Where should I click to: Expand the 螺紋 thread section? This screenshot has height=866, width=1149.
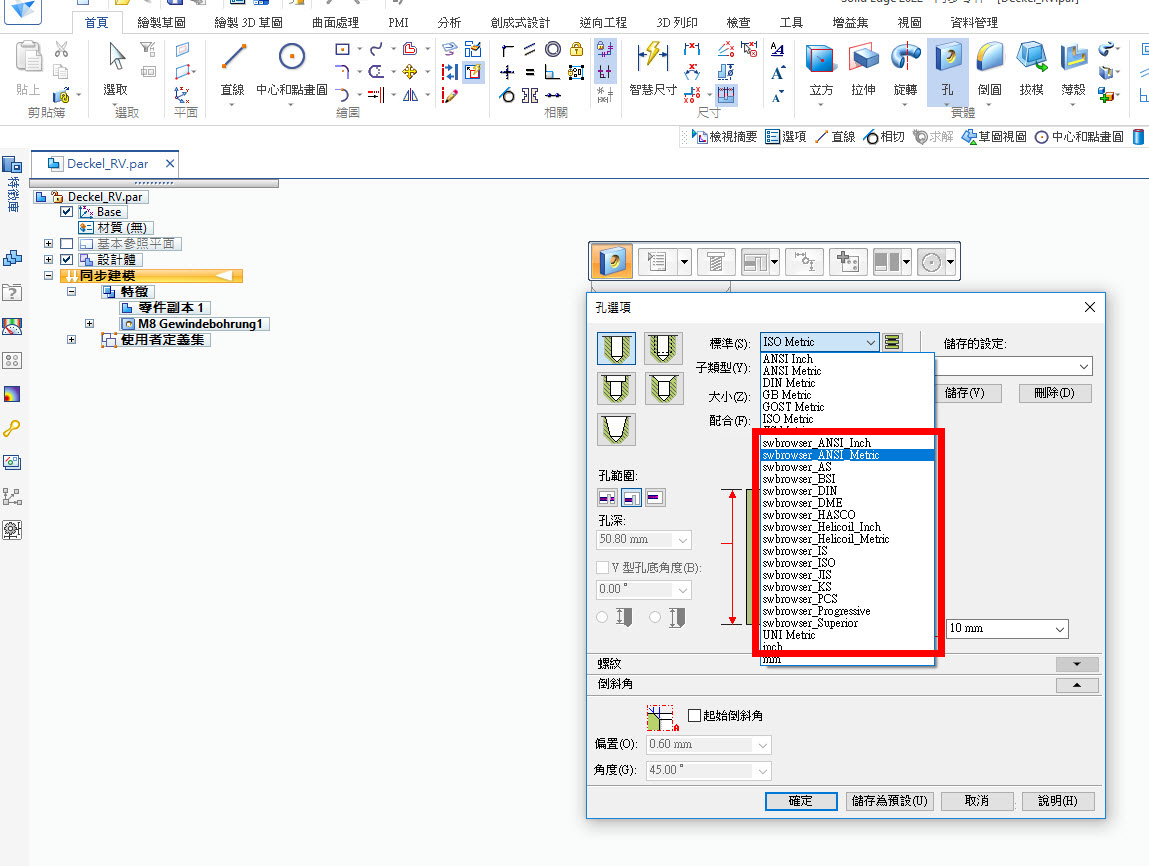(1076, 664)
